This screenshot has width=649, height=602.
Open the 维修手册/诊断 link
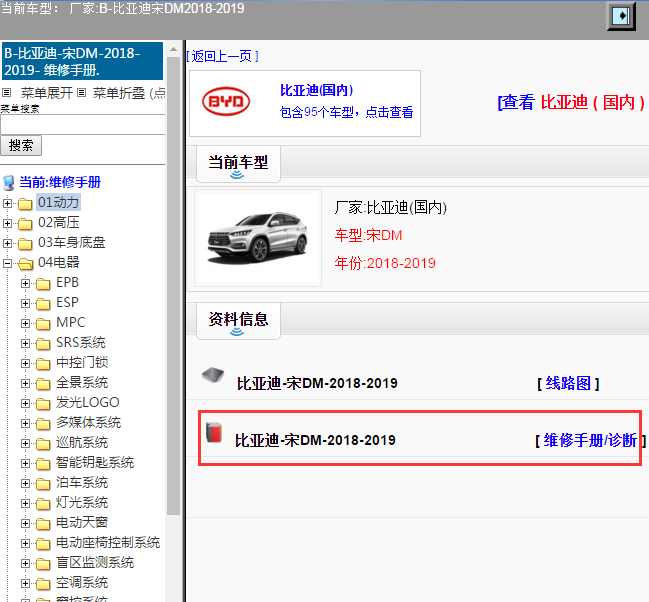590,440
